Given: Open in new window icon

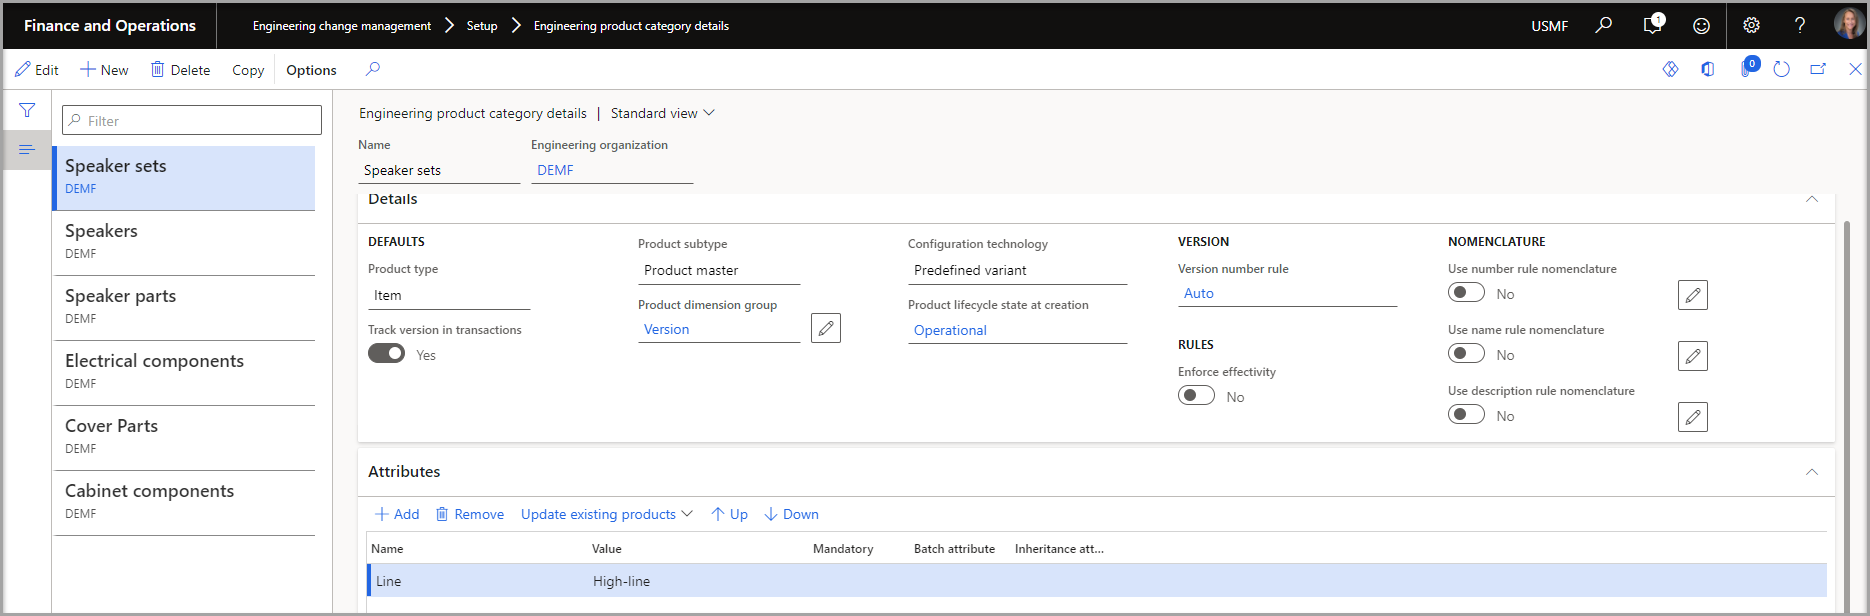Looking at the screenshot, I should pos(1818,69).
